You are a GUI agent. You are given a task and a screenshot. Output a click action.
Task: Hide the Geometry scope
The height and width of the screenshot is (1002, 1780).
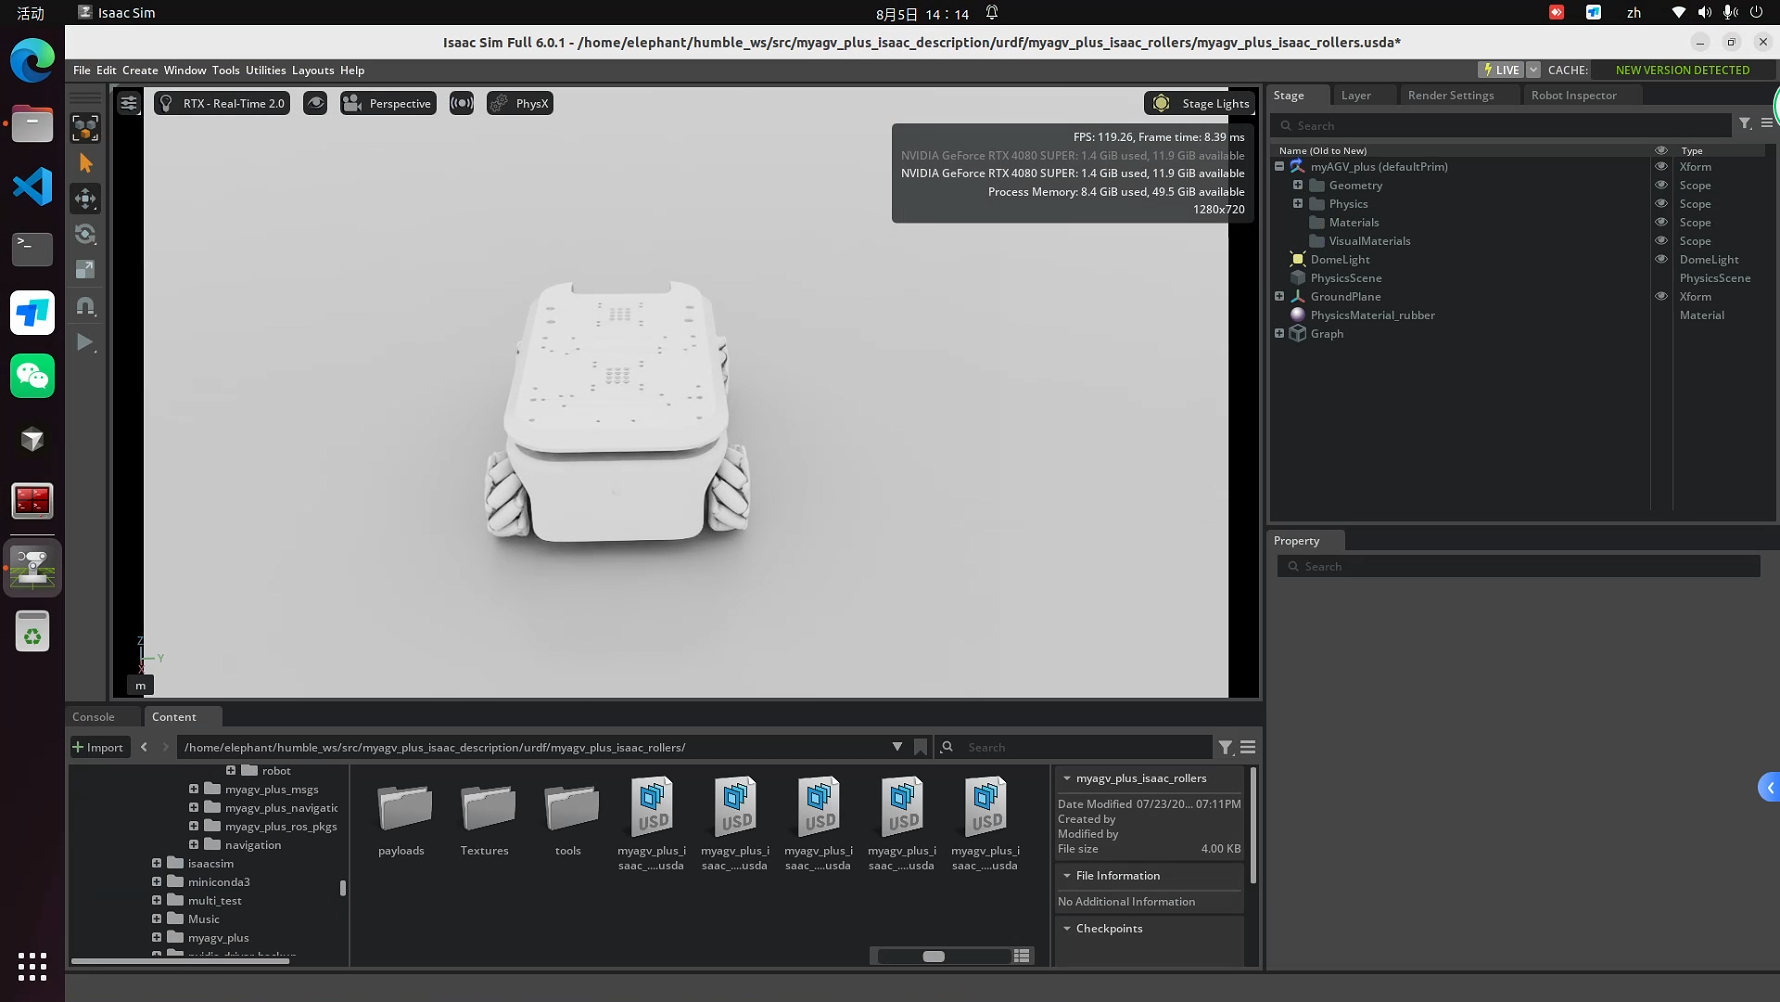[1661, 185]
